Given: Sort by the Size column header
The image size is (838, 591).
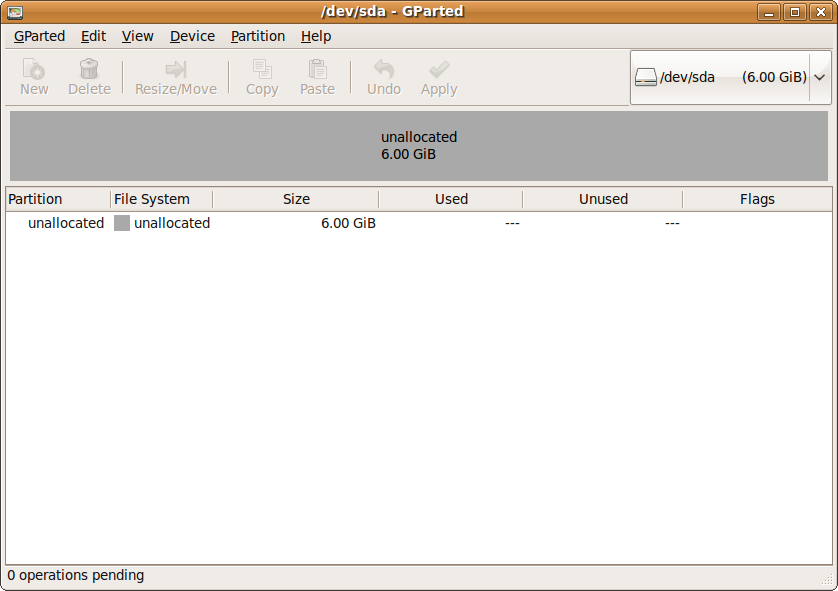Looking at the screenshot, I should (296, 199).
